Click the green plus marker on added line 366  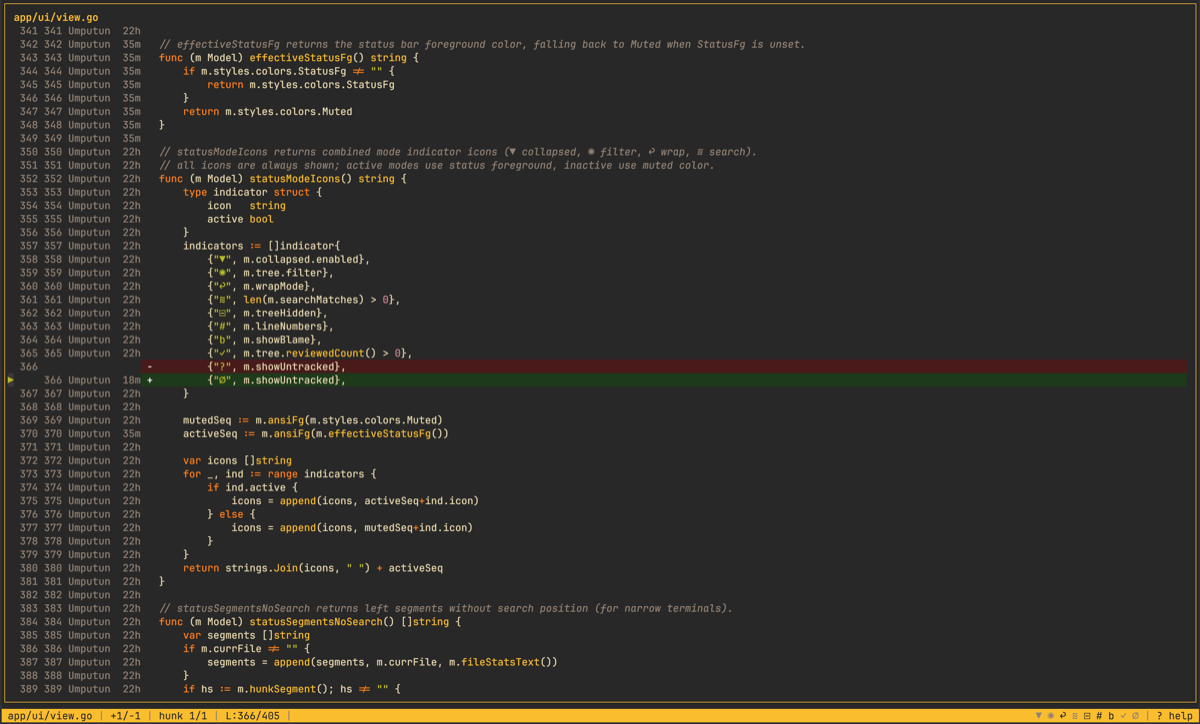click(148, 380)
